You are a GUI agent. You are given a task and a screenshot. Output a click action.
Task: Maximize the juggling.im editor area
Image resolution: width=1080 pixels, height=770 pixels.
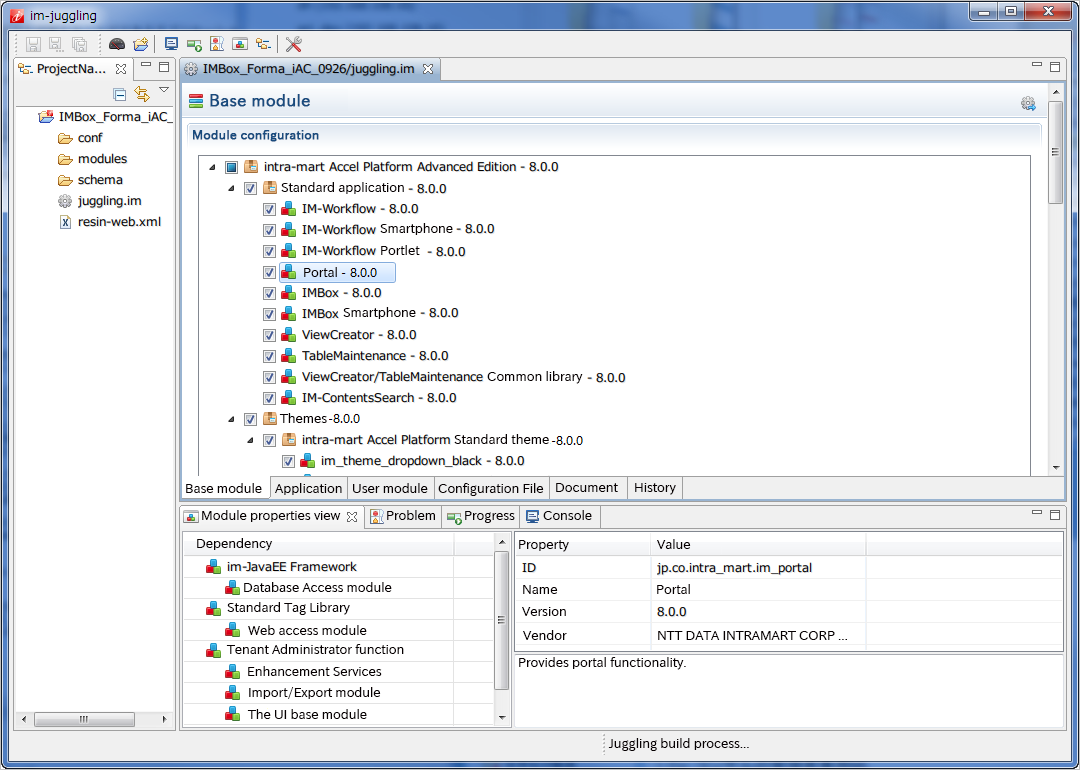pyautogui.click(x=1055, y=67)
